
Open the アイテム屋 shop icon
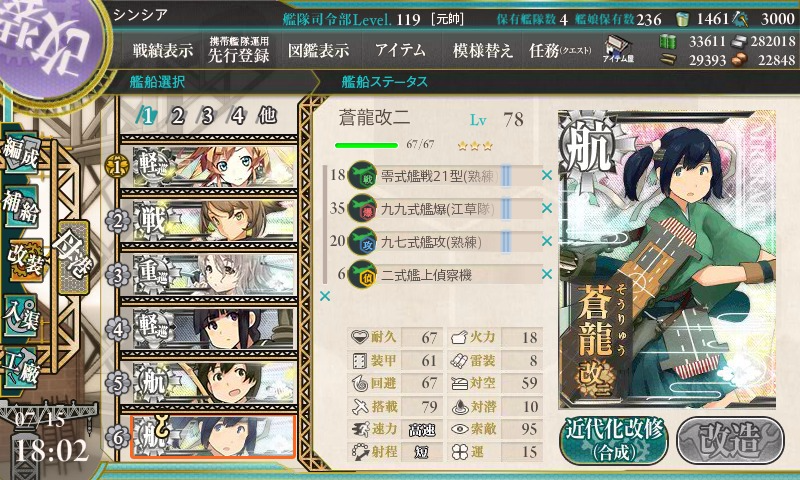pos(618,49)
